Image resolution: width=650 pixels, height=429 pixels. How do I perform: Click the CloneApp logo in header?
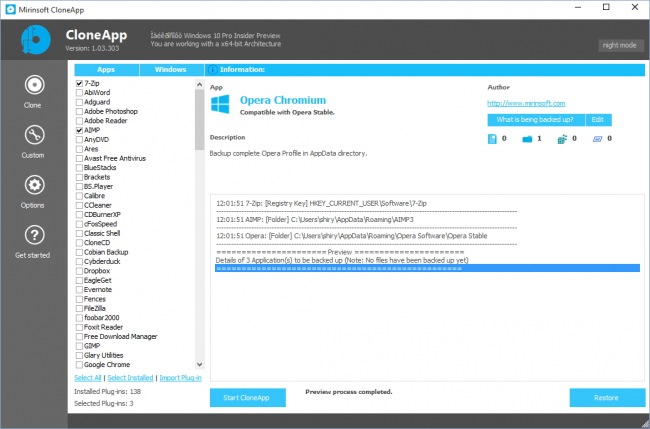(x=36, y=40)
